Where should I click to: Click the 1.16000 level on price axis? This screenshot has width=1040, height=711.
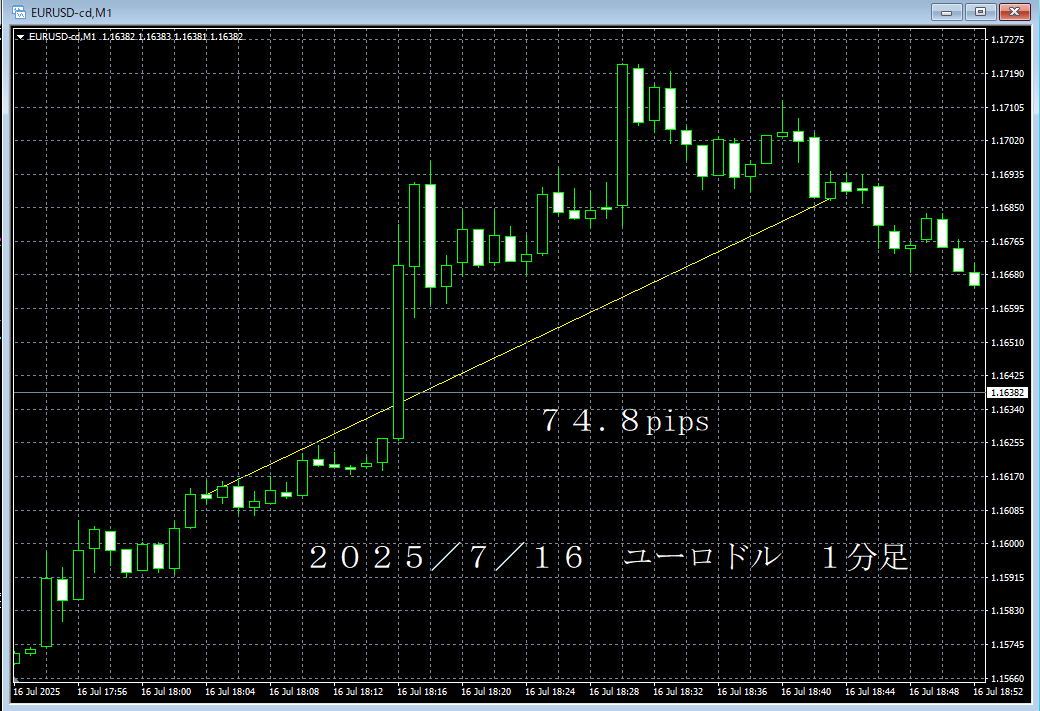(1006, 544)
